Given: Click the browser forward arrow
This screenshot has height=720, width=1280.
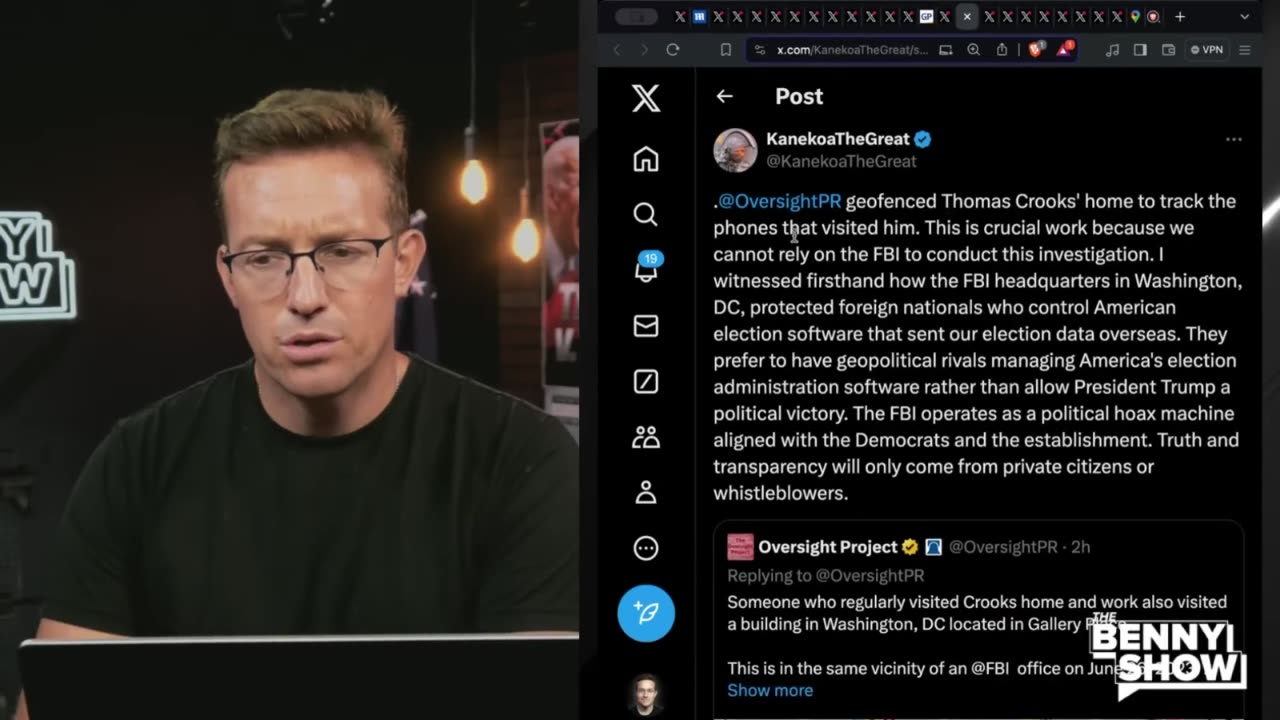Looking at the screenshot, I should pyautogui.click(x=644, y=49).
